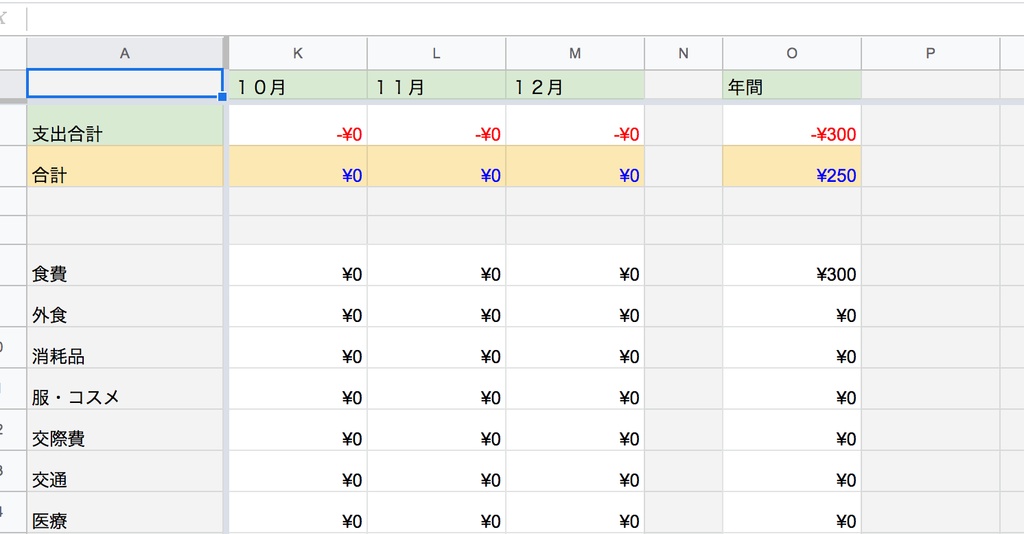Click 外食 value in 年間 column
This screenshot has width=1024, height=534.
[x=792, y=306]
